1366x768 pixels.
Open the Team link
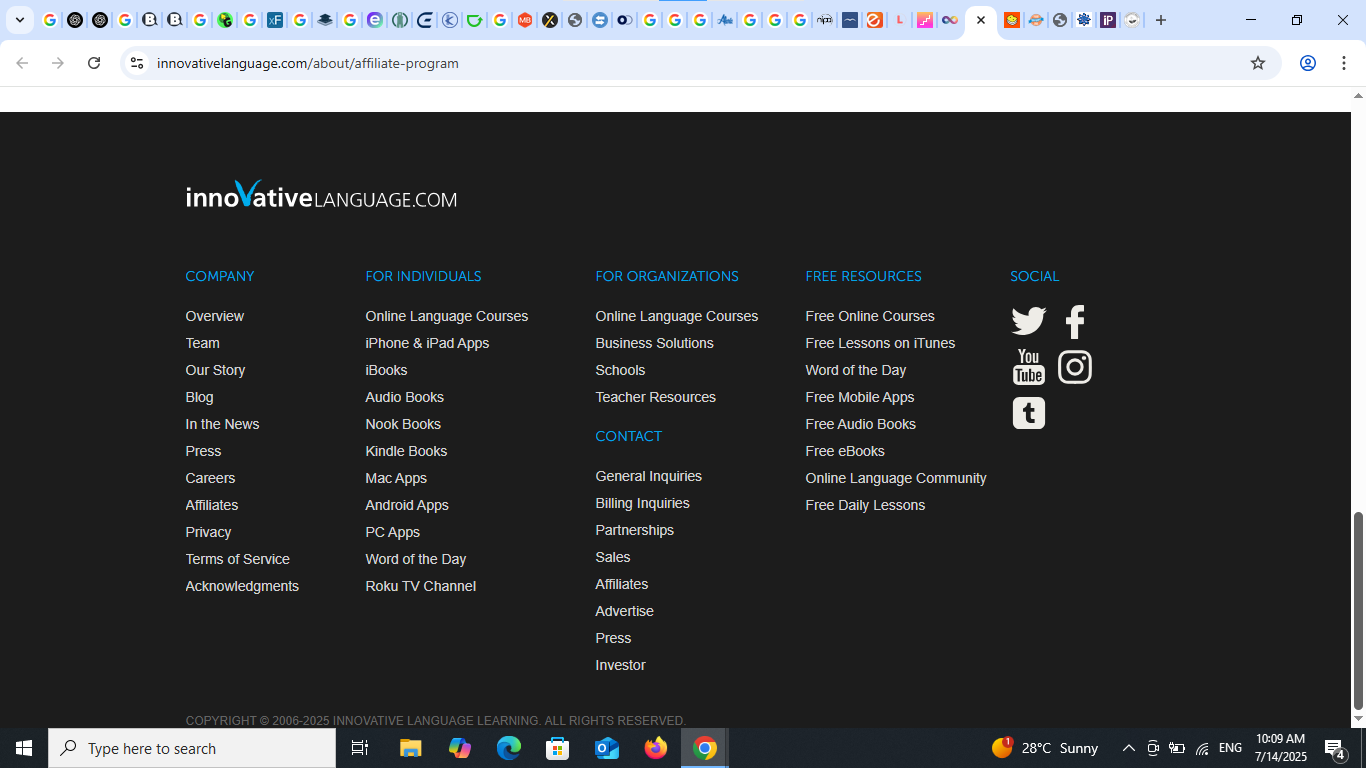tap(202, 343)
